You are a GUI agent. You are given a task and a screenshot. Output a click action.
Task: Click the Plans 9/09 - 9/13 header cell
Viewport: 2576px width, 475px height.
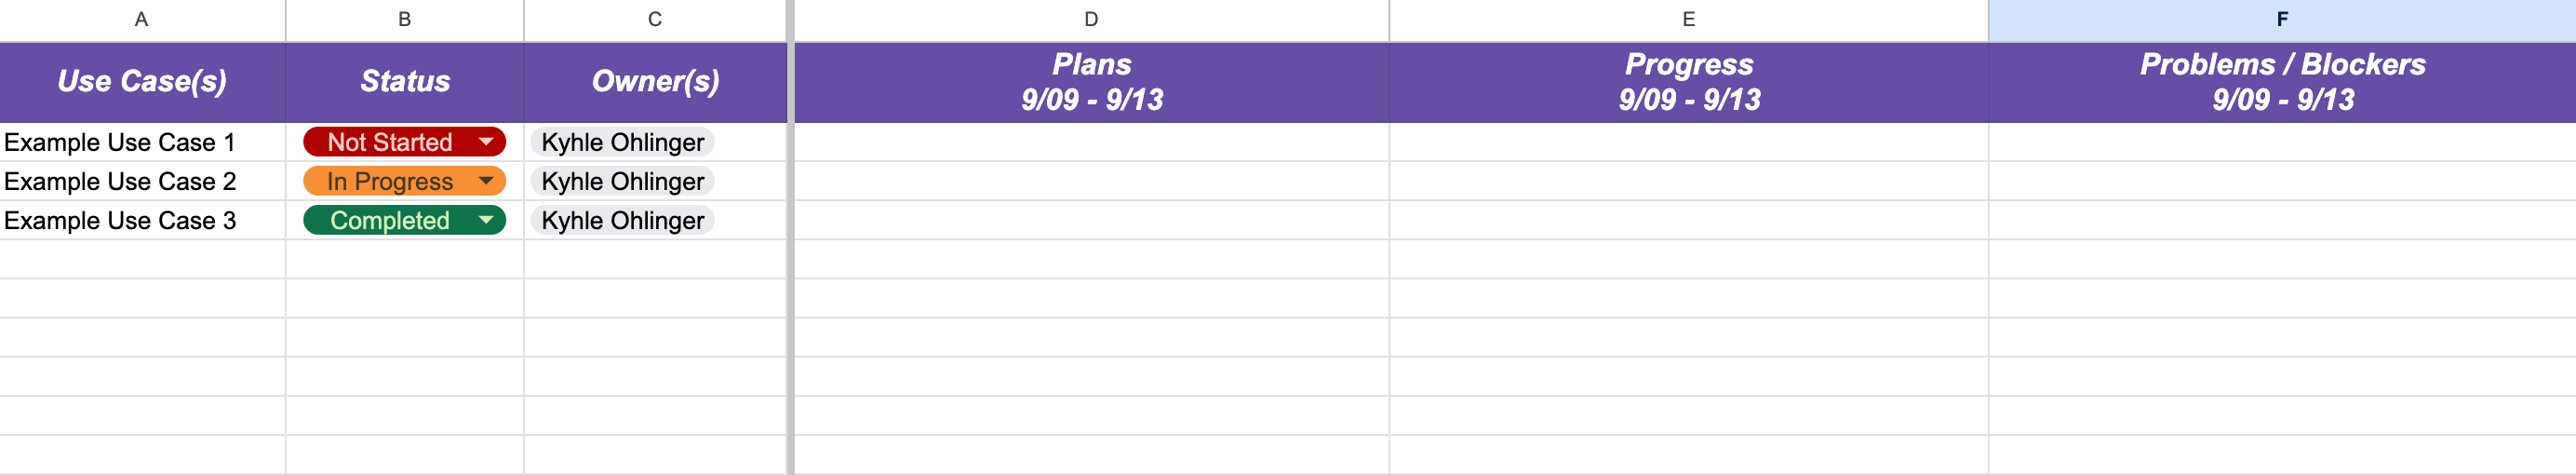pyautogui.click(x=1091, y=81)
